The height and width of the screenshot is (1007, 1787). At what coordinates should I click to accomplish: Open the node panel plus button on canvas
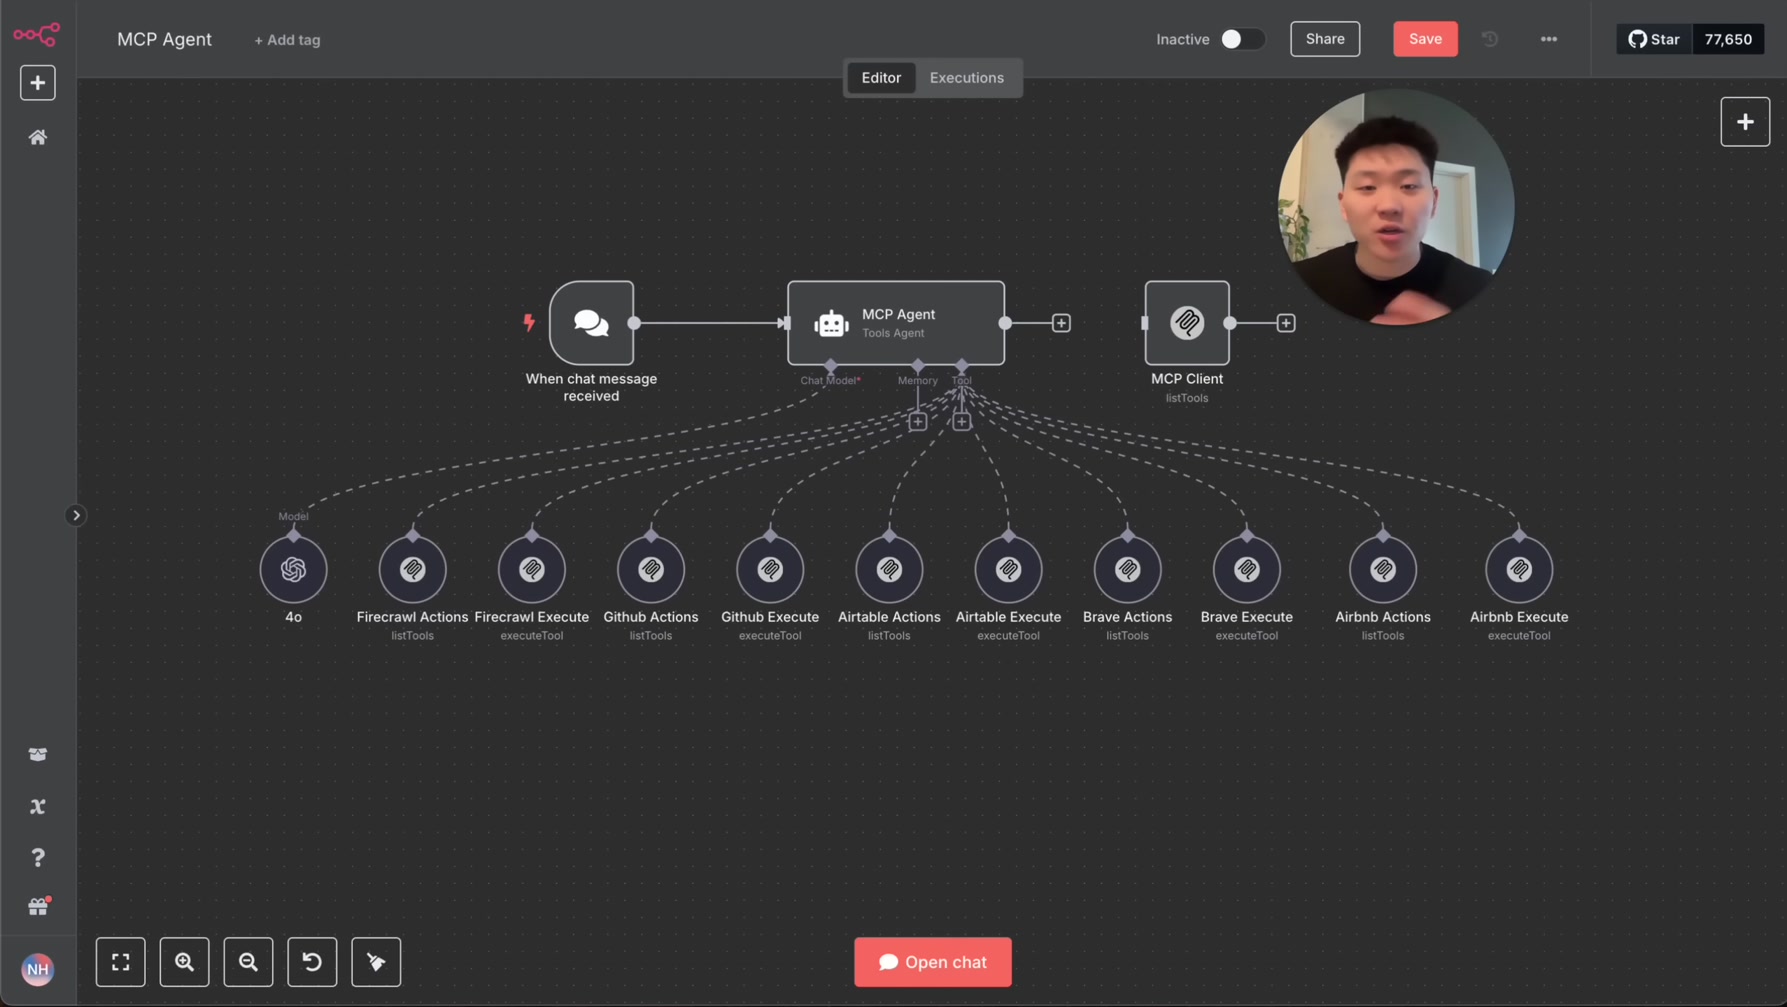pos(1745,122)
